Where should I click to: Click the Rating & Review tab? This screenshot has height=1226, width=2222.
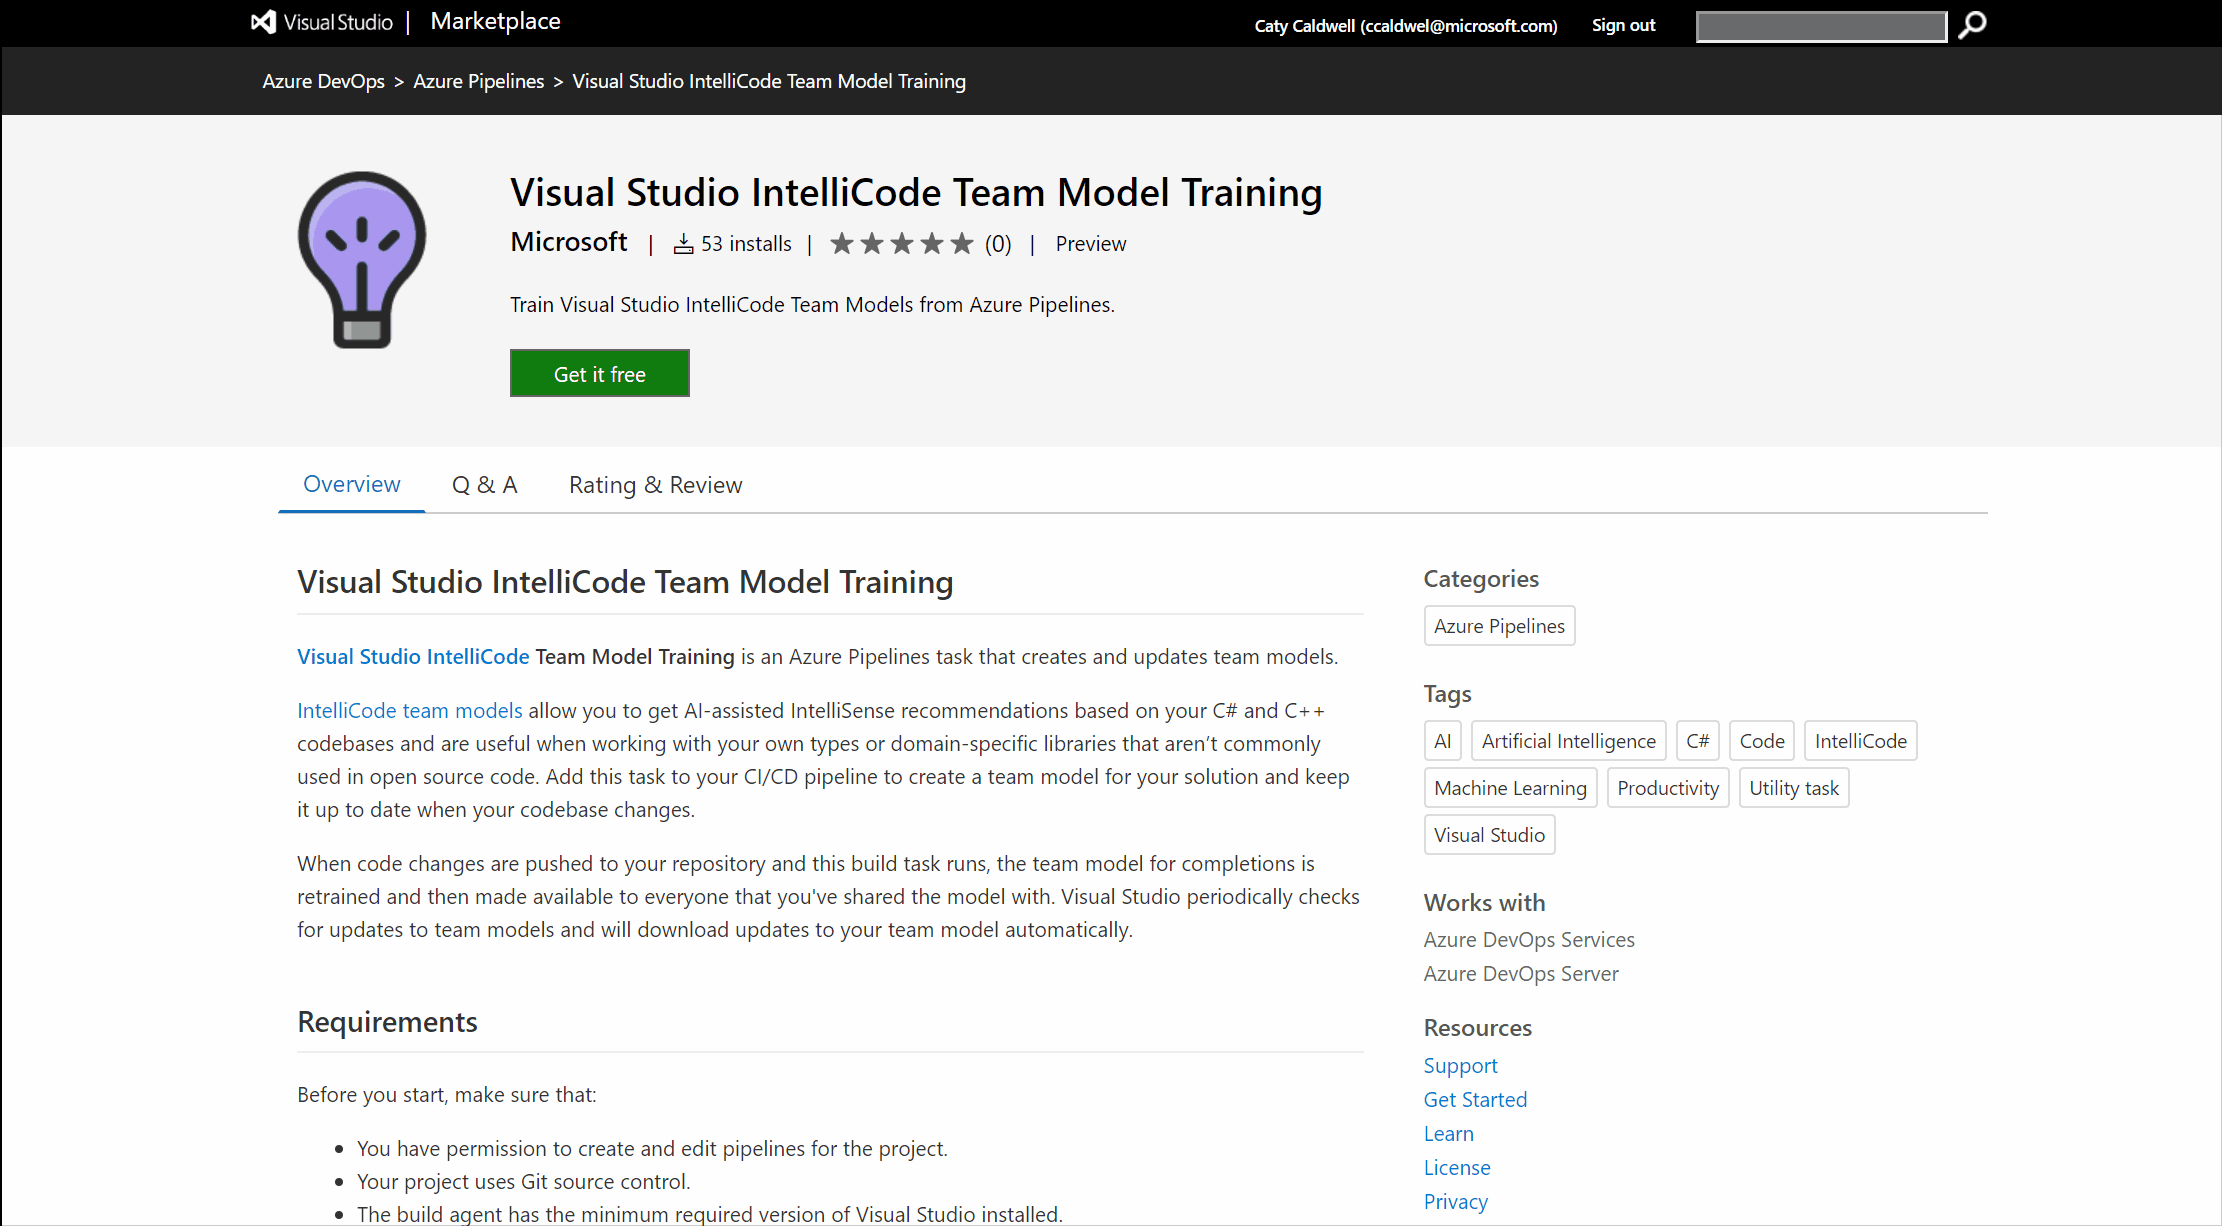point(655,485)
